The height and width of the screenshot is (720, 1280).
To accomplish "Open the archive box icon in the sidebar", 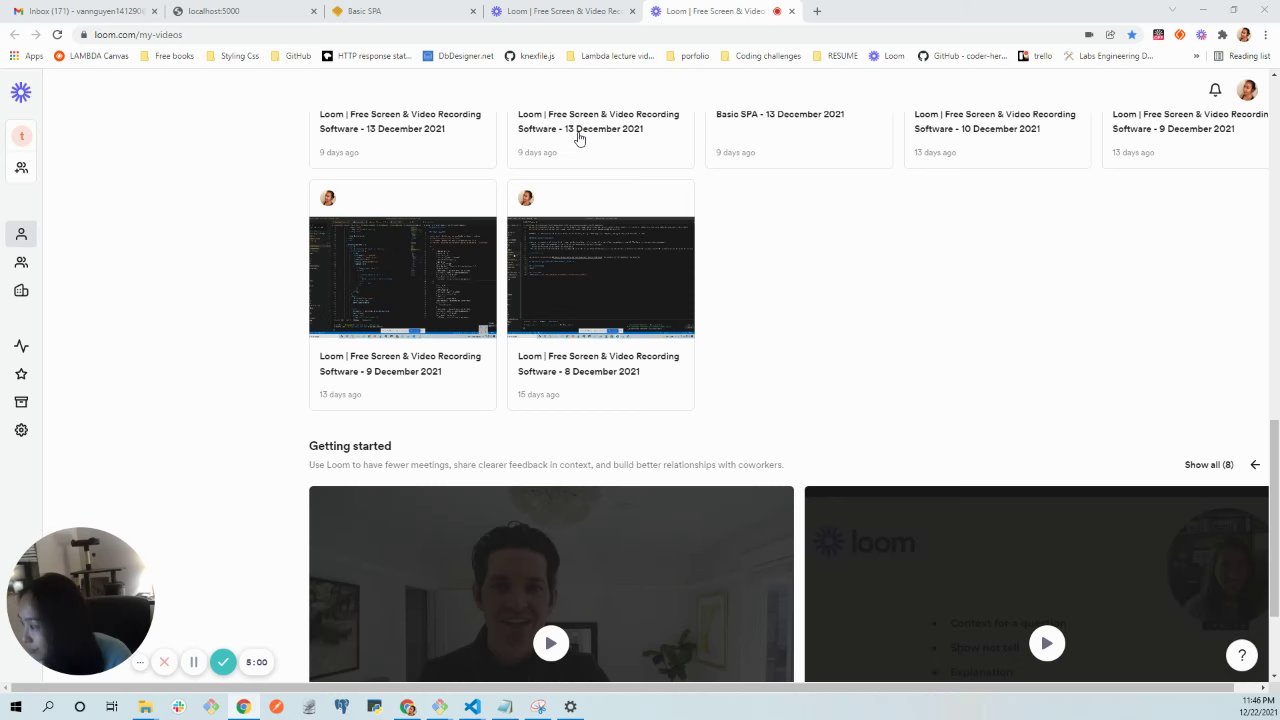I will pyautogui.click(x=21, y=402).
